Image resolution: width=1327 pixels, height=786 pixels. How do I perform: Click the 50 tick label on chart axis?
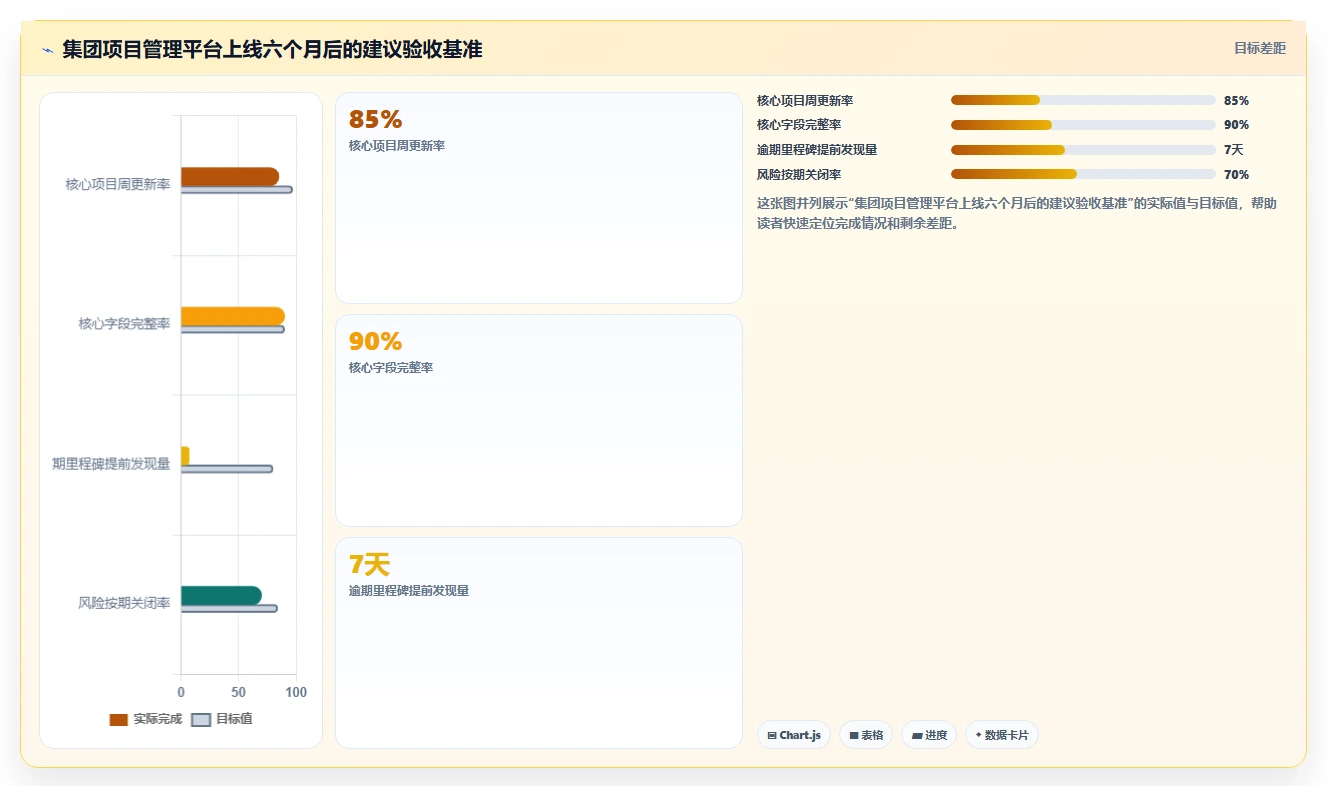coord(238,692)
